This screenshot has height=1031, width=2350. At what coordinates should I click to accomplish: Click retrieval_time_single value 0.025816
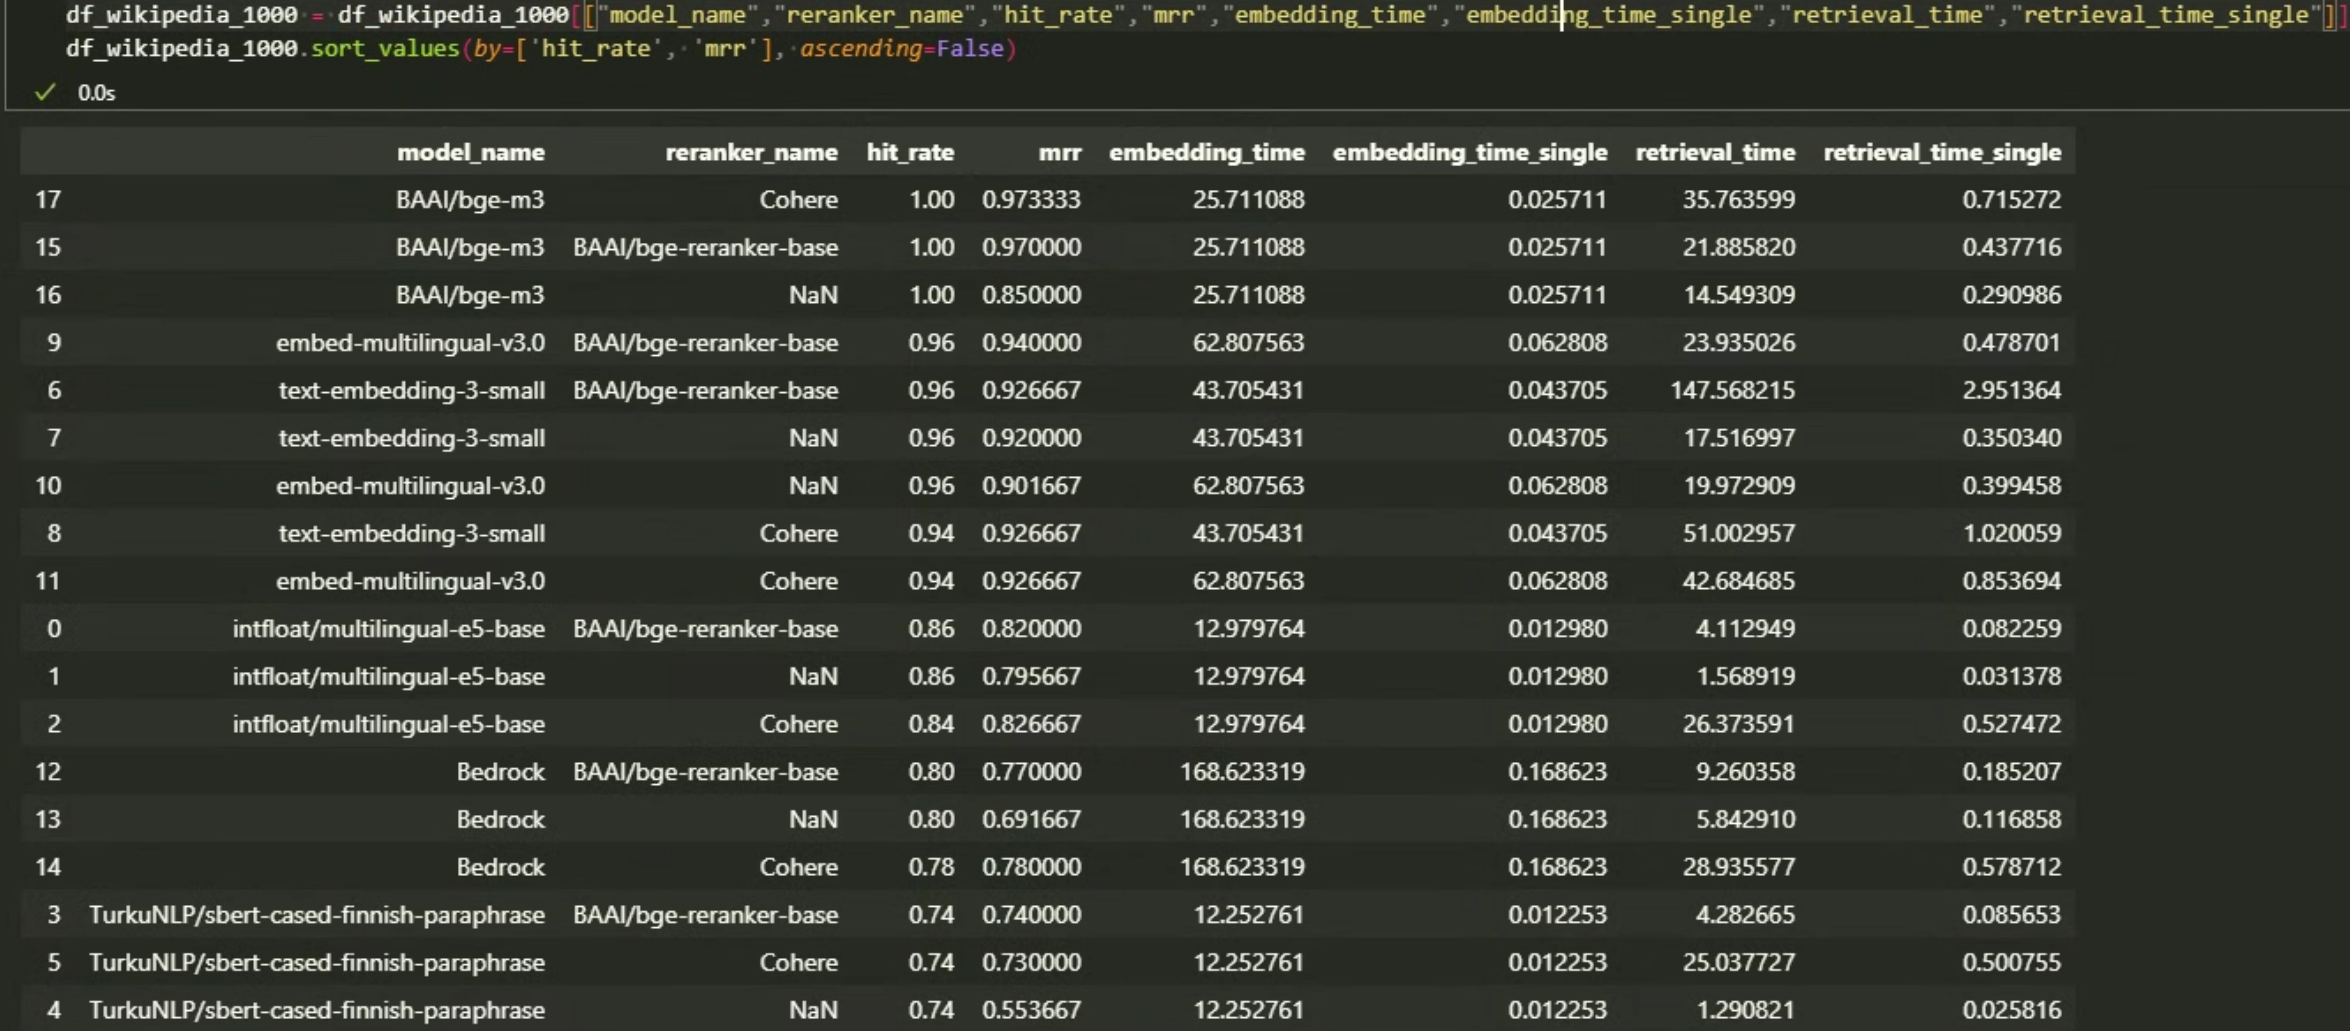[x=2012, y=1010]
